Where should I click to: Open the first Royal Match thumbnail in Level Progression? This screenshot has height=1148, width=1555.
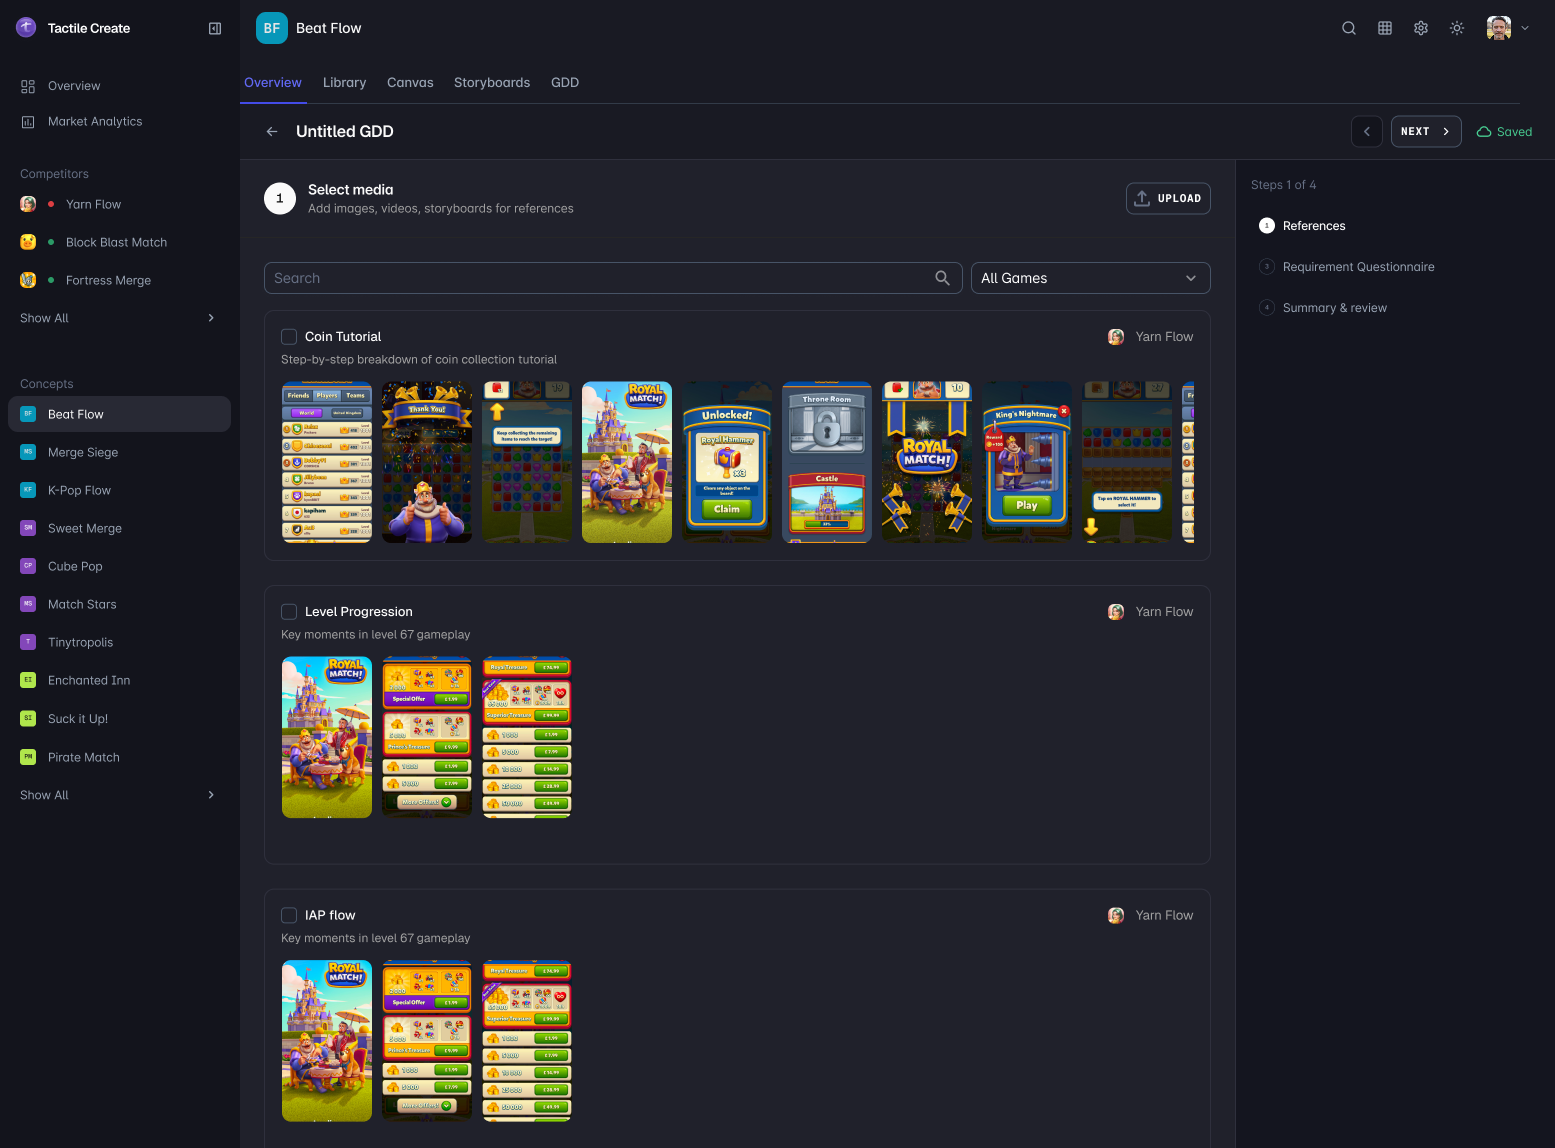coord(327,737)
